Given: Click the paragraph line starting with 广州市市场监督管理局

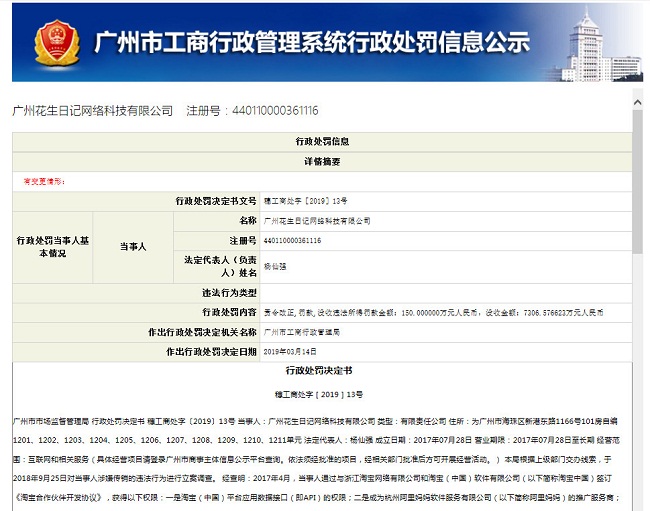Looking at the screenshot, I should (x=315, y=421).
